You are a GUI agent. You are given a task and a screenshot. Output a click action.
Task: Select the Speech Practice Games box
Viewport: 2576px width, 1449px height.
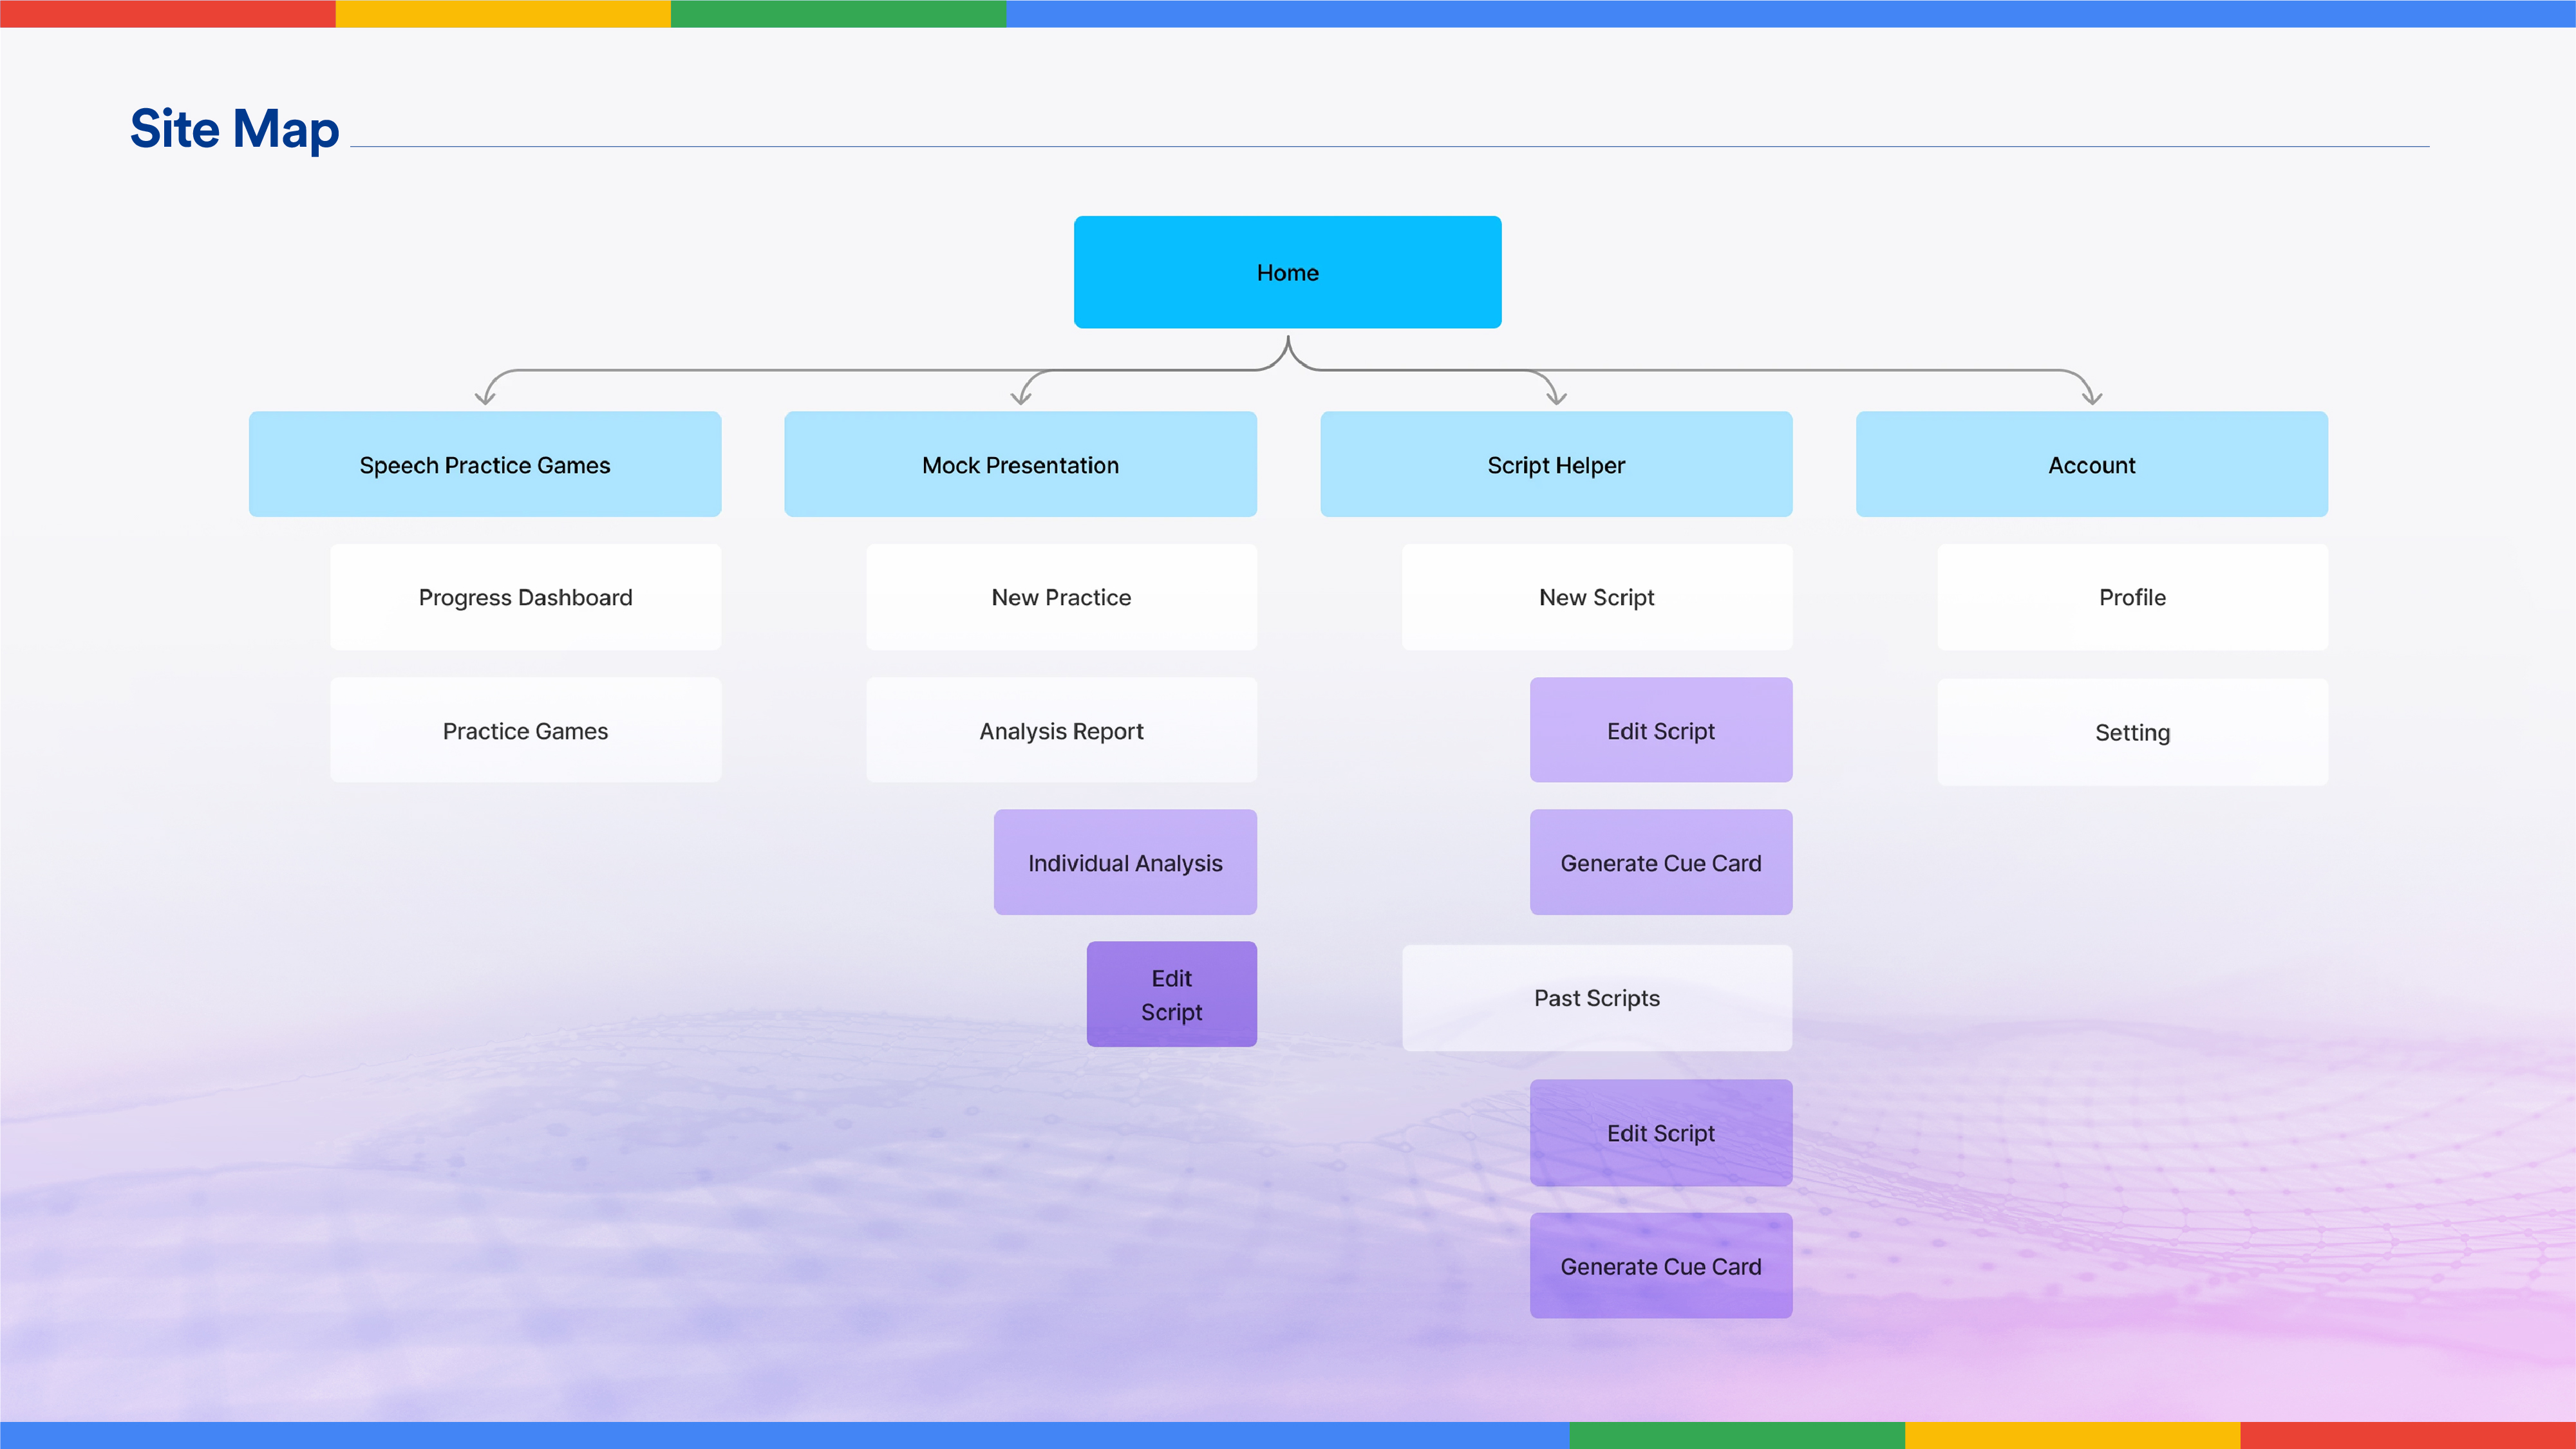(484, 465)
